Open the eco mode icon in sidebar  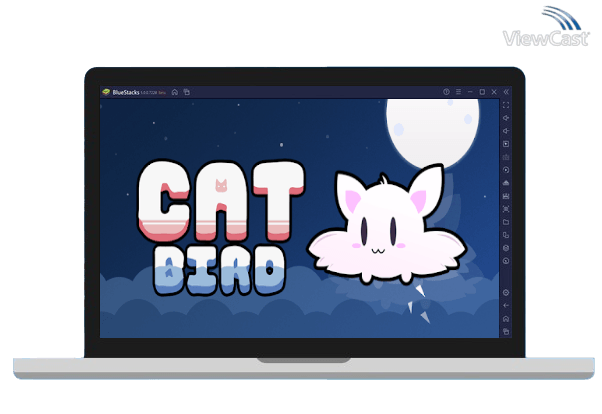pos(506,183)
